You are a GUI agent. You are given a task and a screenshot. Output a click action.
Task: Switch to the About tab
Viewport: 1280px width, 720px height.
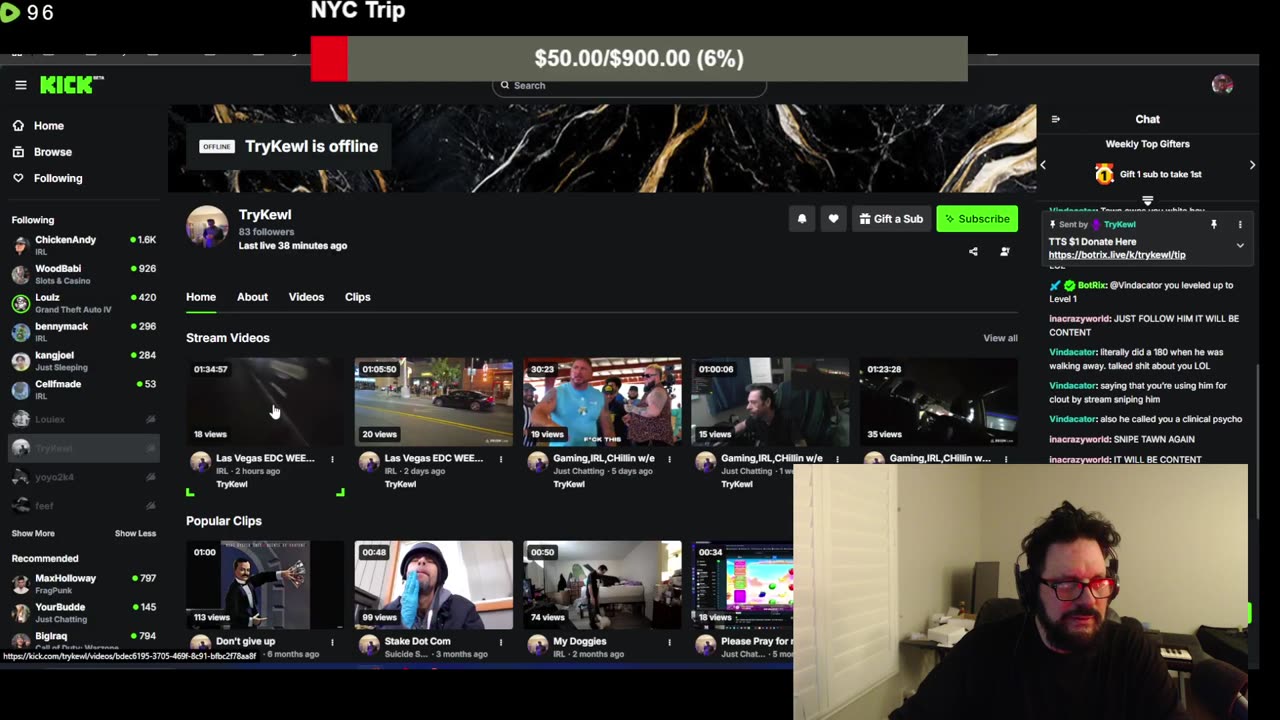click(x=252, y=297)
